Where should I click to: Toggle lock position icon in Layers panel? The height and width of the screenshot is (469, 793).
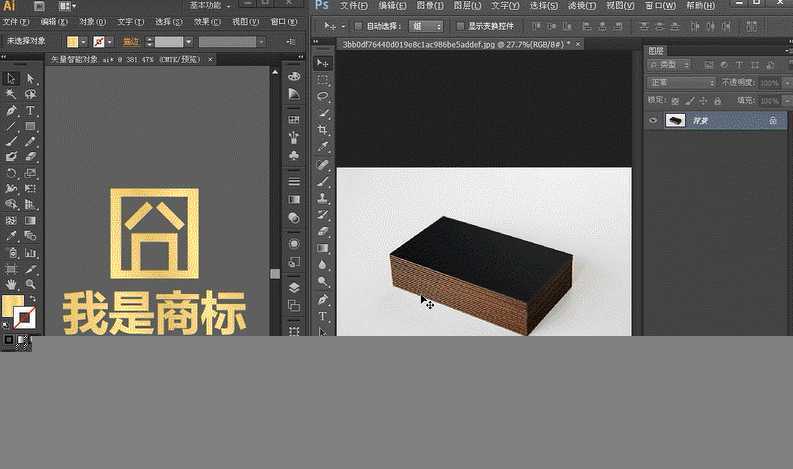pos(703,101)
